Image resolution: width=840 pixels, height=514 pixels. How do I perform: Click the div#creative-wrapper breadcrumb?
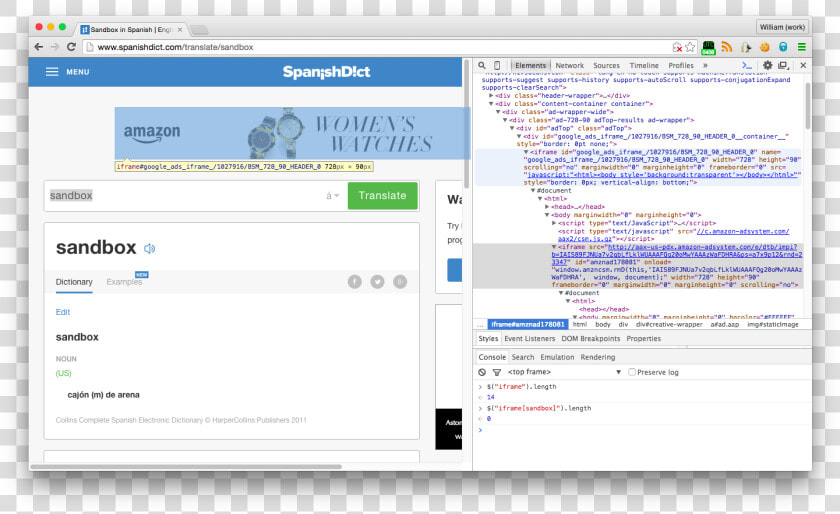coord(669,324)
